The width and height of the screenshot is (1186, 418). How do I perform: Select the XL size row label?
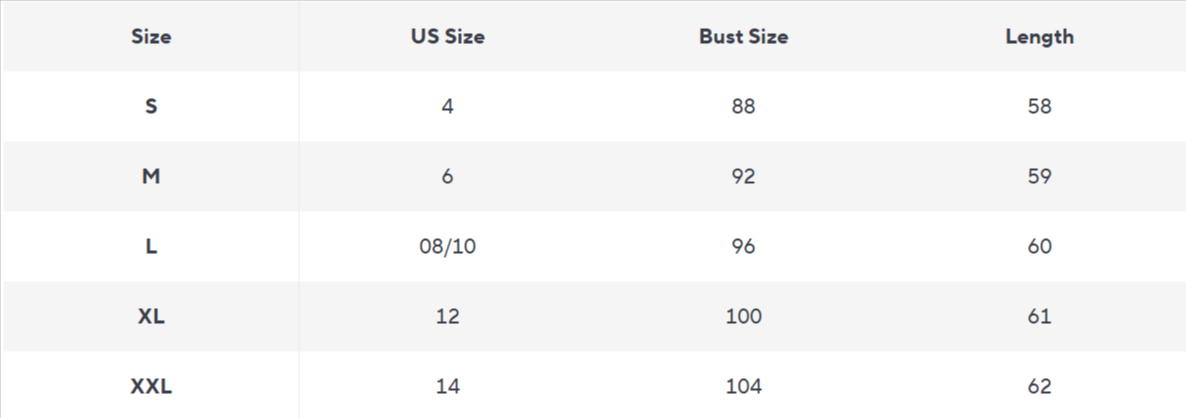coord(151,316)
